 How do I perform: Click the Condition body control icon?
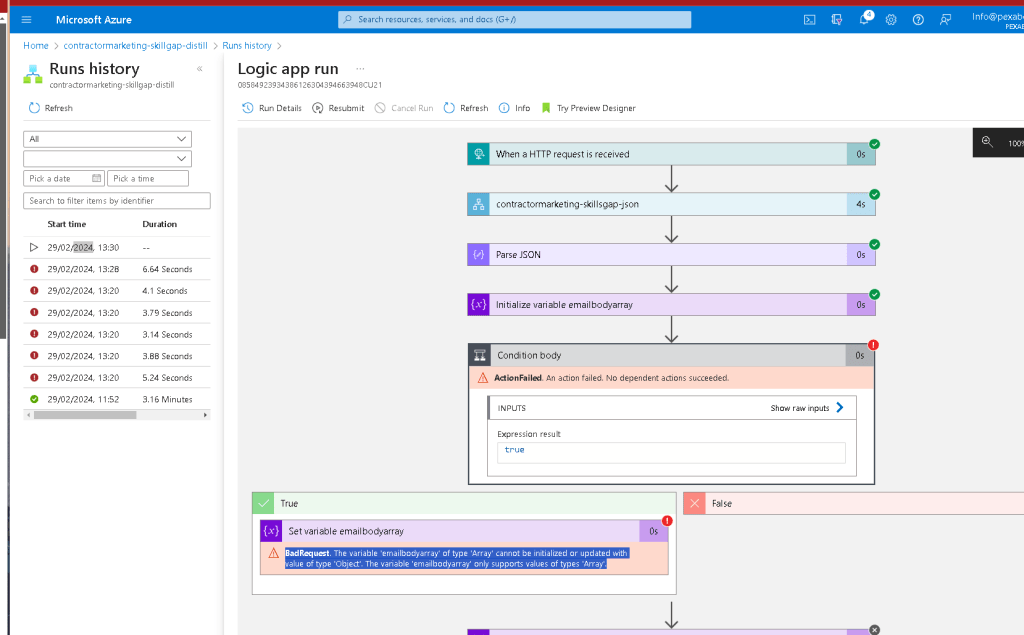pos(480,355)
